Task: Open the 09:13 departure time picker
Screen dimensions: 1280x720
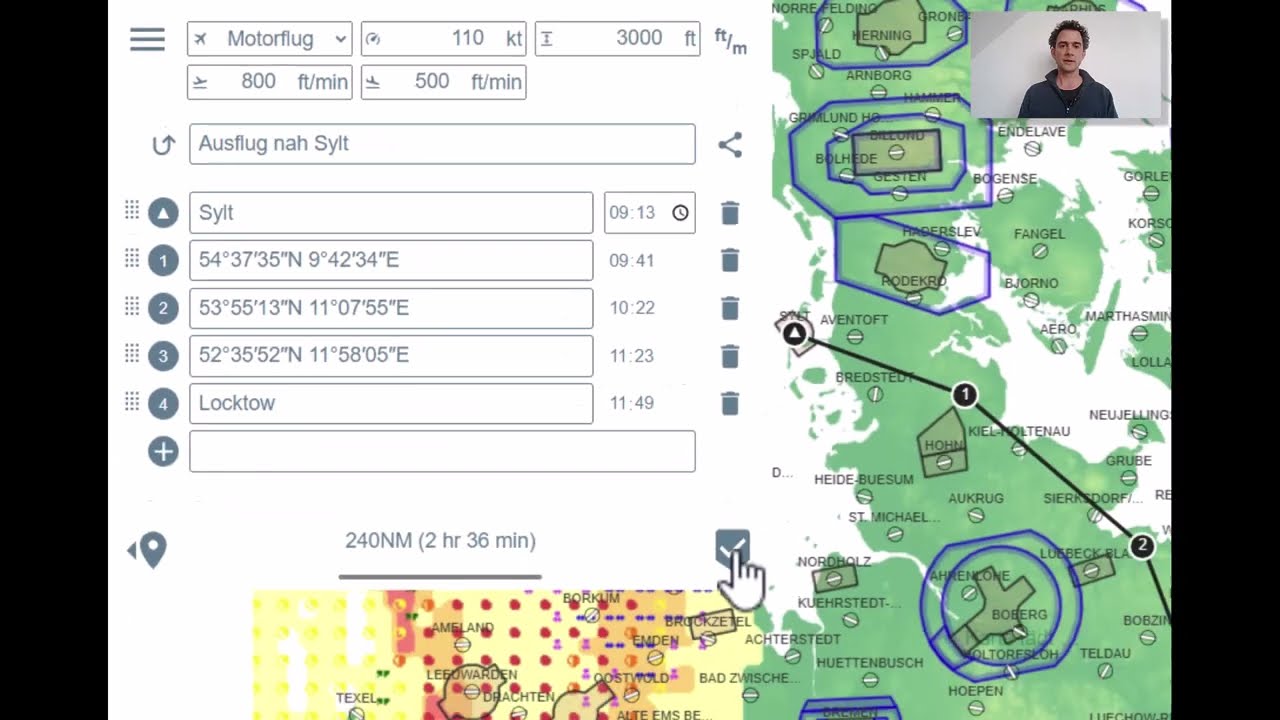Action: pos(649,213)
